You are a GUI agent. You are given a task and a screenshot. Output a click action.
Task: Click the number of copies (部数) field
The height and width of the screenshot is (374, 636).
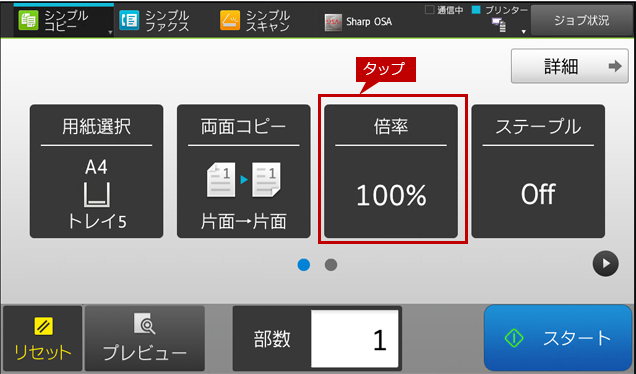[355, 339]
